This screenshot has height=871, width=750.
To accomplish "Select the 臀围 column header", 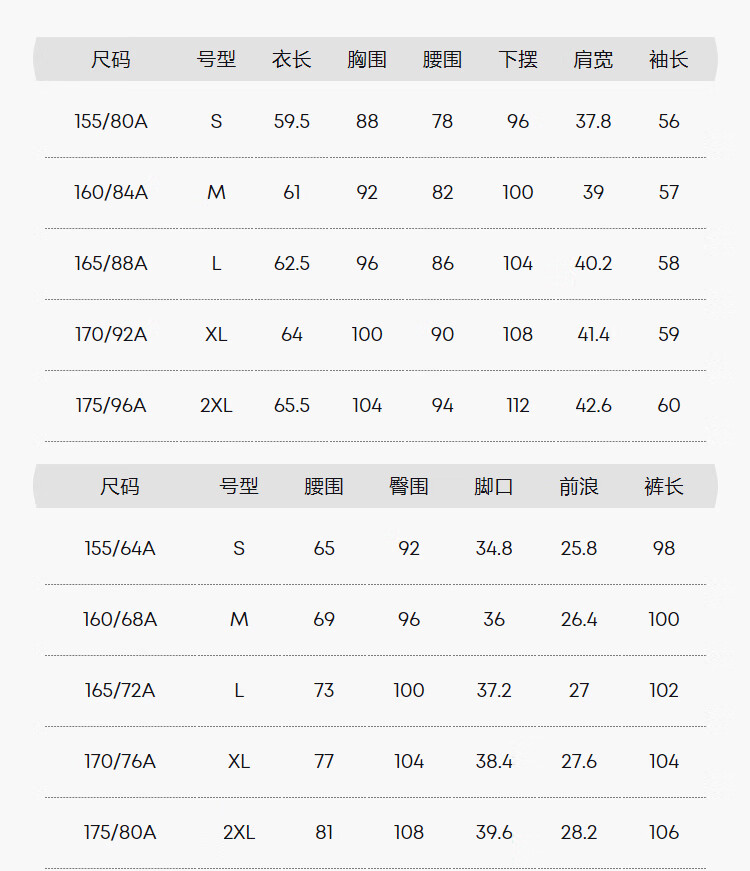I will 409,487.
